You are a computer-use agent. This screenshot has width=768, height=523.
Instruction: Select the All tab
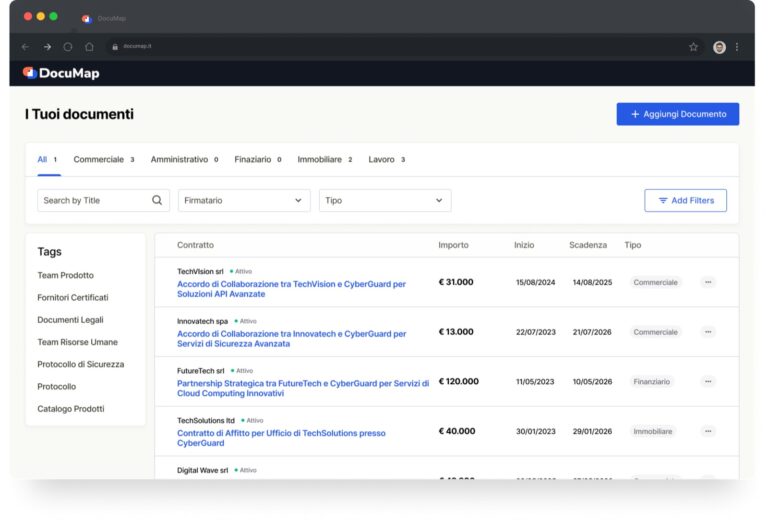pyautogui.click(x=48, y=160)
